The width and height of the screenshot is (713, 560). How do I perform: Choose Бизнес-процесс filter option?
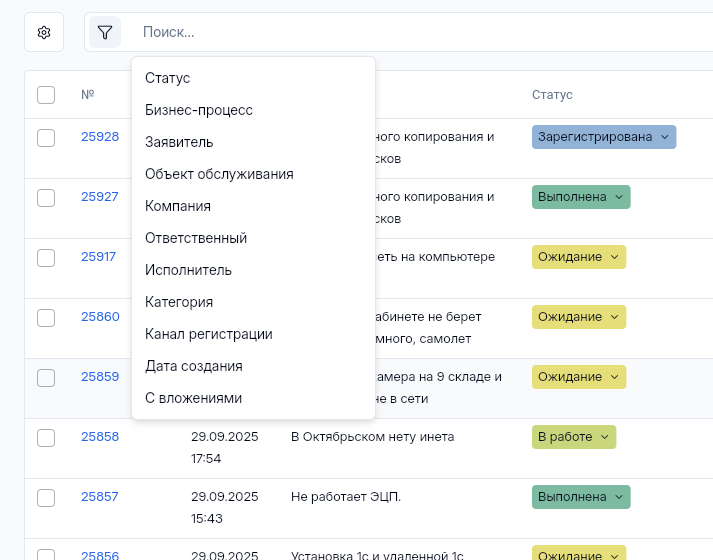tap(199, 110)
